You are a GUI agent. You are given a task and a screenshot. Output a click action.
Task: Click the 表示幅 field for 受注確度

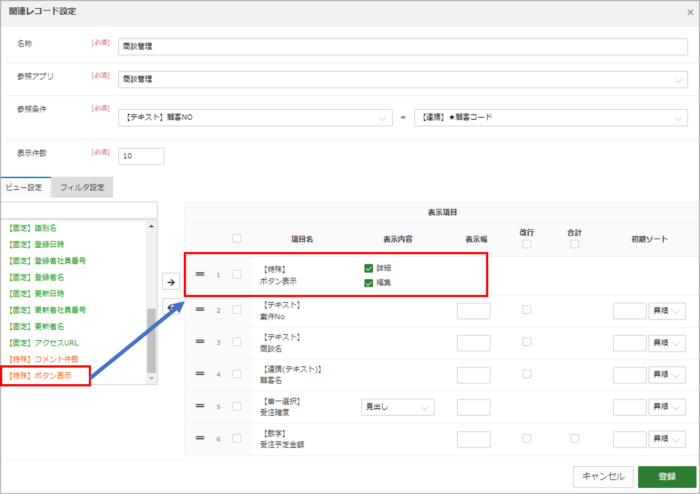(x=474, y=407)
